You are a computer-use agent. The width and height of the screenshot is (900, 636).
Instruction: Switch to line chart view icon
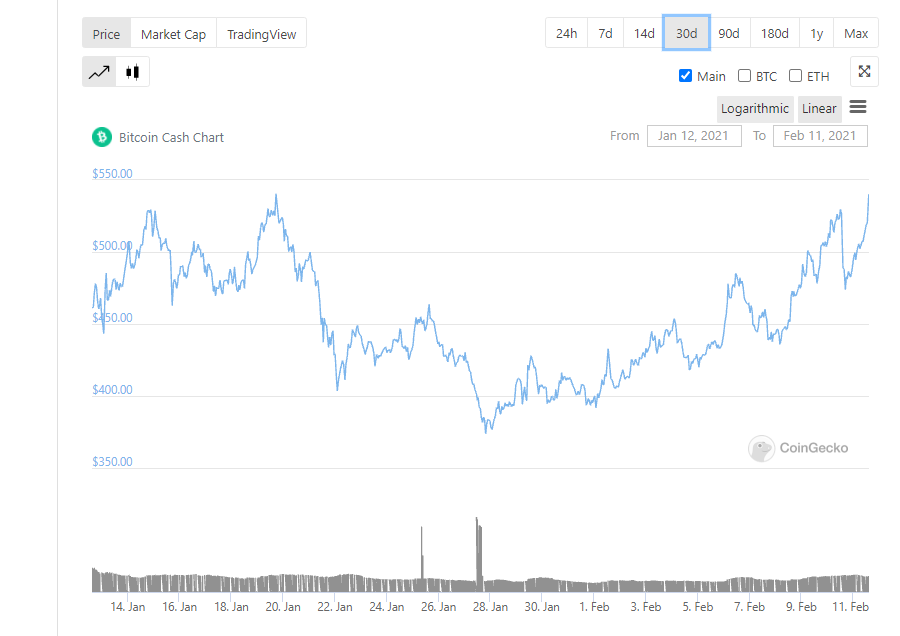tap(99, 72)
